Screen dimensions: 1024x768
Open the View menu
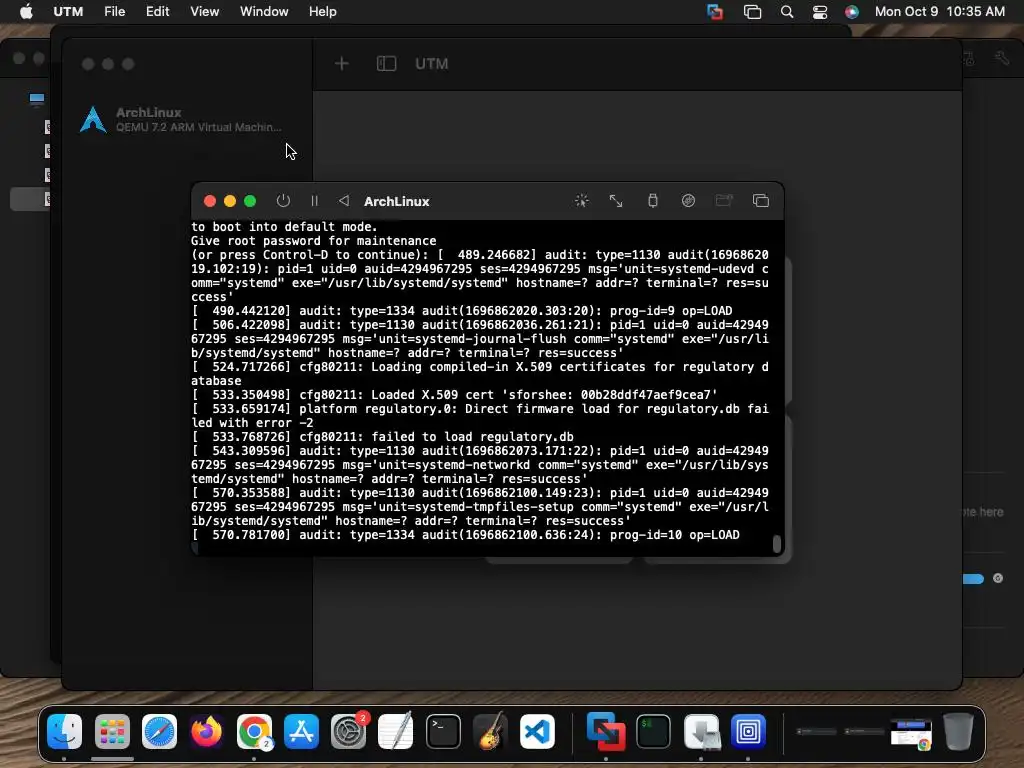(x=204, y=11)
